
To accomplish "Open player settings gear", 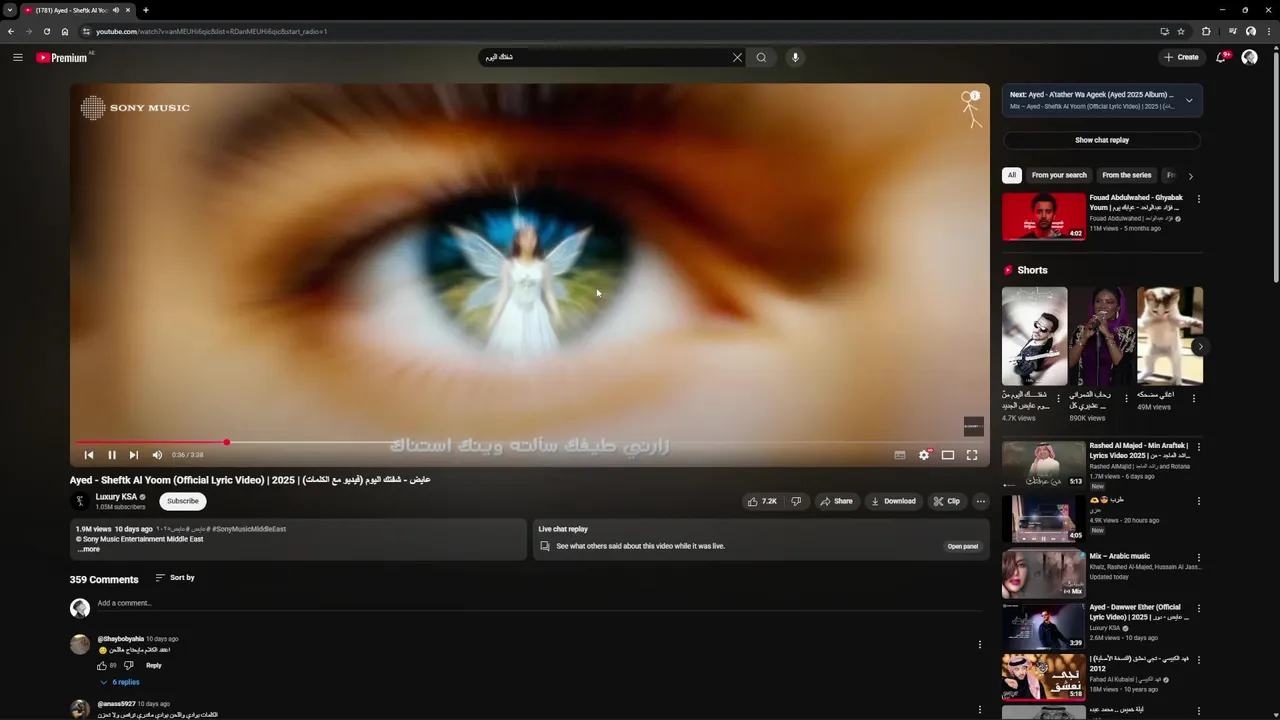I will 924,455.
